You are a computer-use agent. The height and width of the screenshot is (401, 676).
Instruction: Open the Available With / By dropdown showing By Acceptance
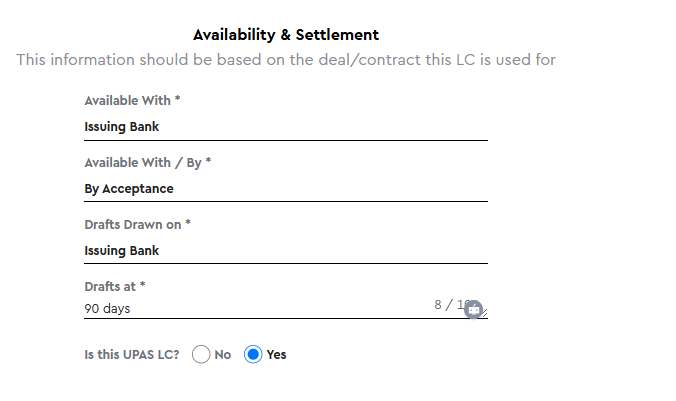286,189
